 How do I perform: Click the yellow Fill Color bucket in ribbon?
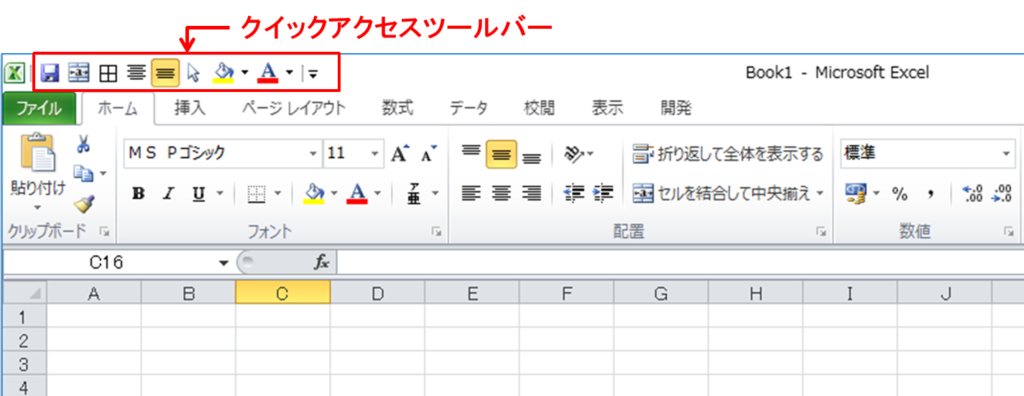(315, 193)
